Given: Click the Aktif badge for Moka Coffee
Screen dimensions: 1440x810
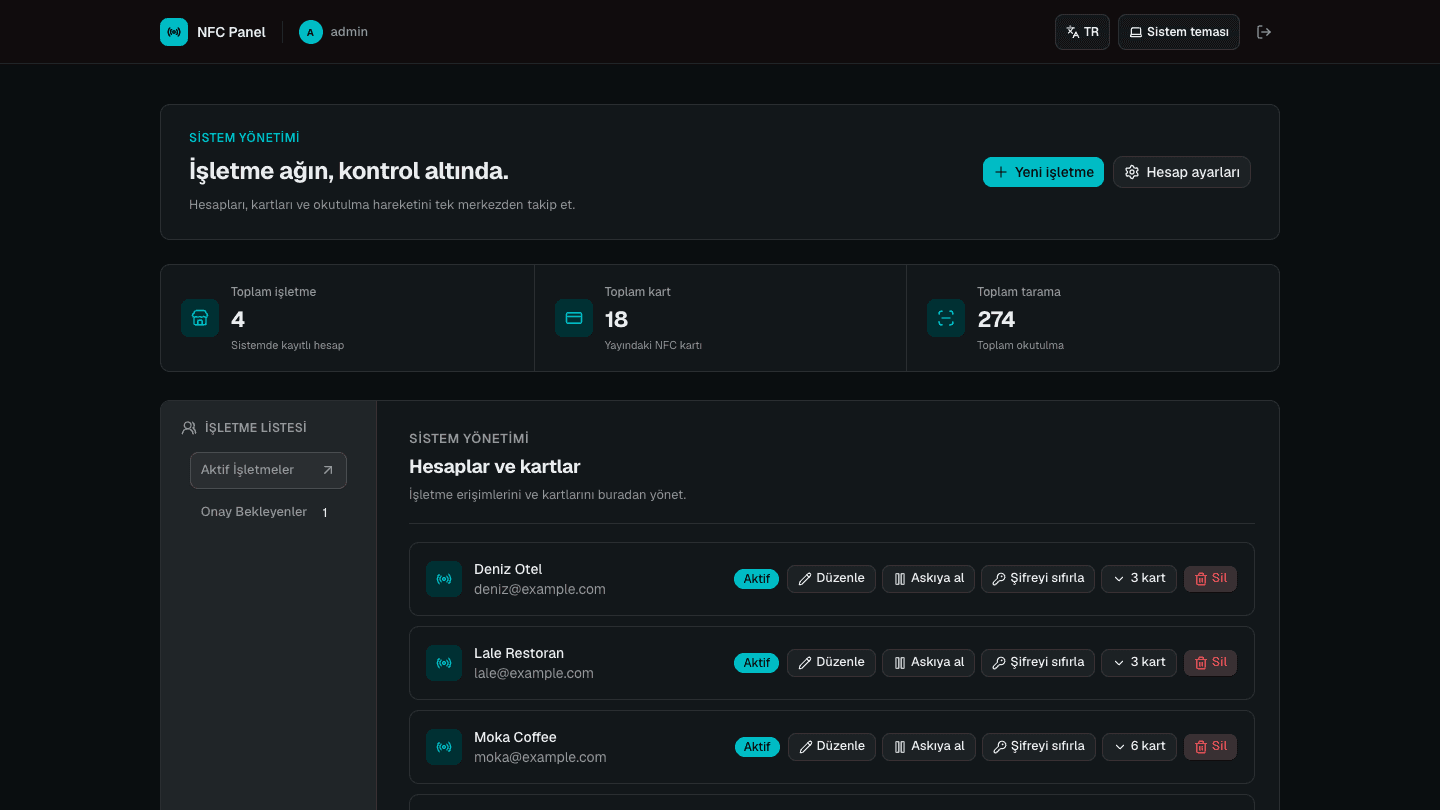Looking at the screenshot, I should tap(757, 747).
